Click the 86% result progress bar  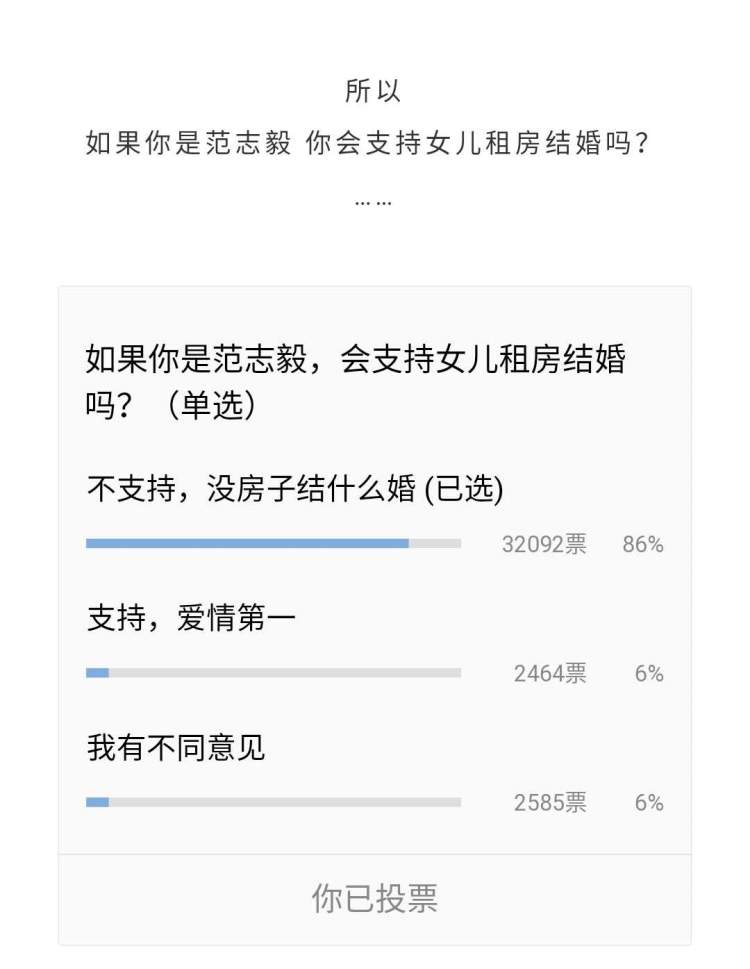coord(273,544)
